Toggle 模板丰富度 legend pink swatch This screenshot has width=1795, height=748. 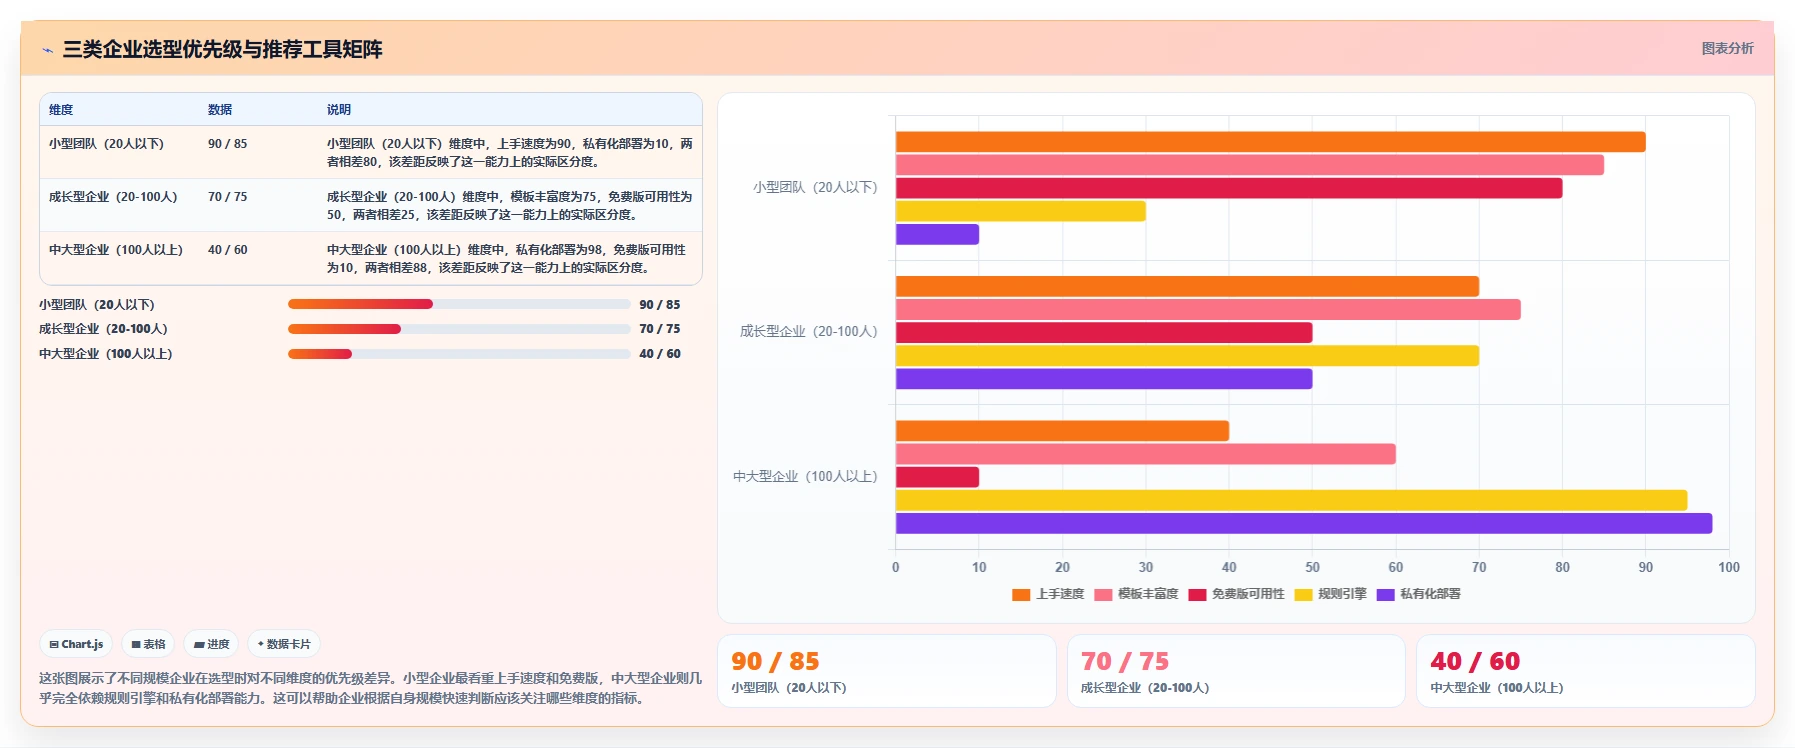point(1103,594)
